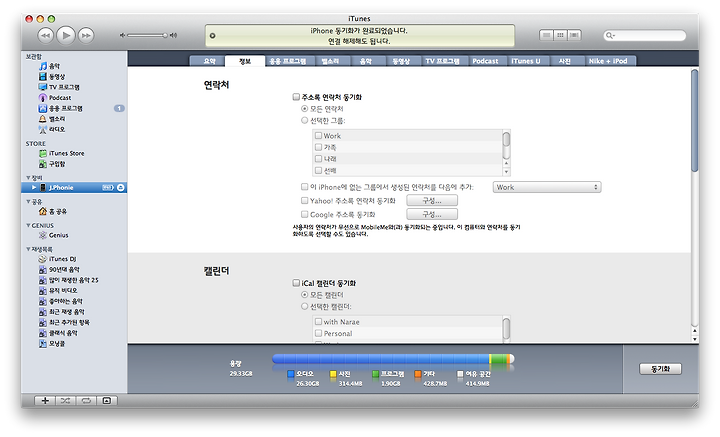Open 응용 프로그램 apps library in sidebar
Viewport: 720px width, 437px height.
click(x=65, y=108)
